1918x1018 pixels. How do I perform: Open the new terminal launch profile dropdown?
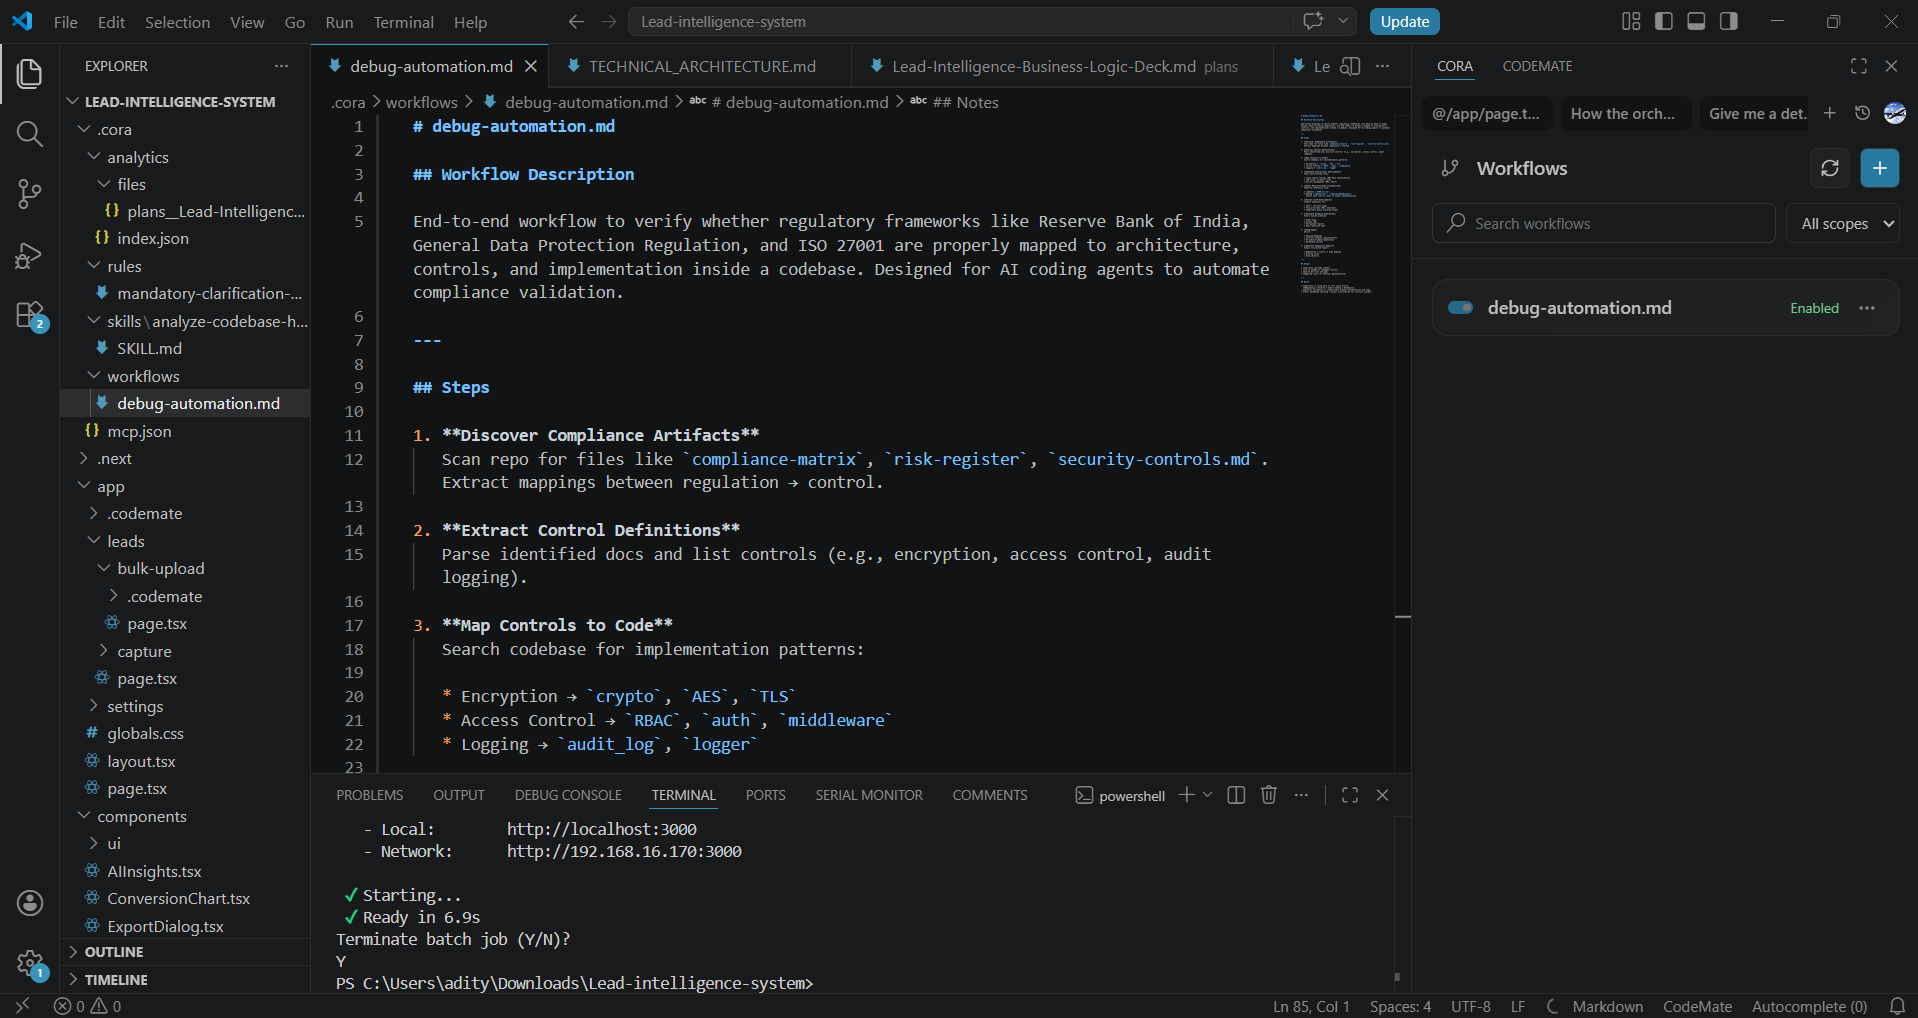1208,795
